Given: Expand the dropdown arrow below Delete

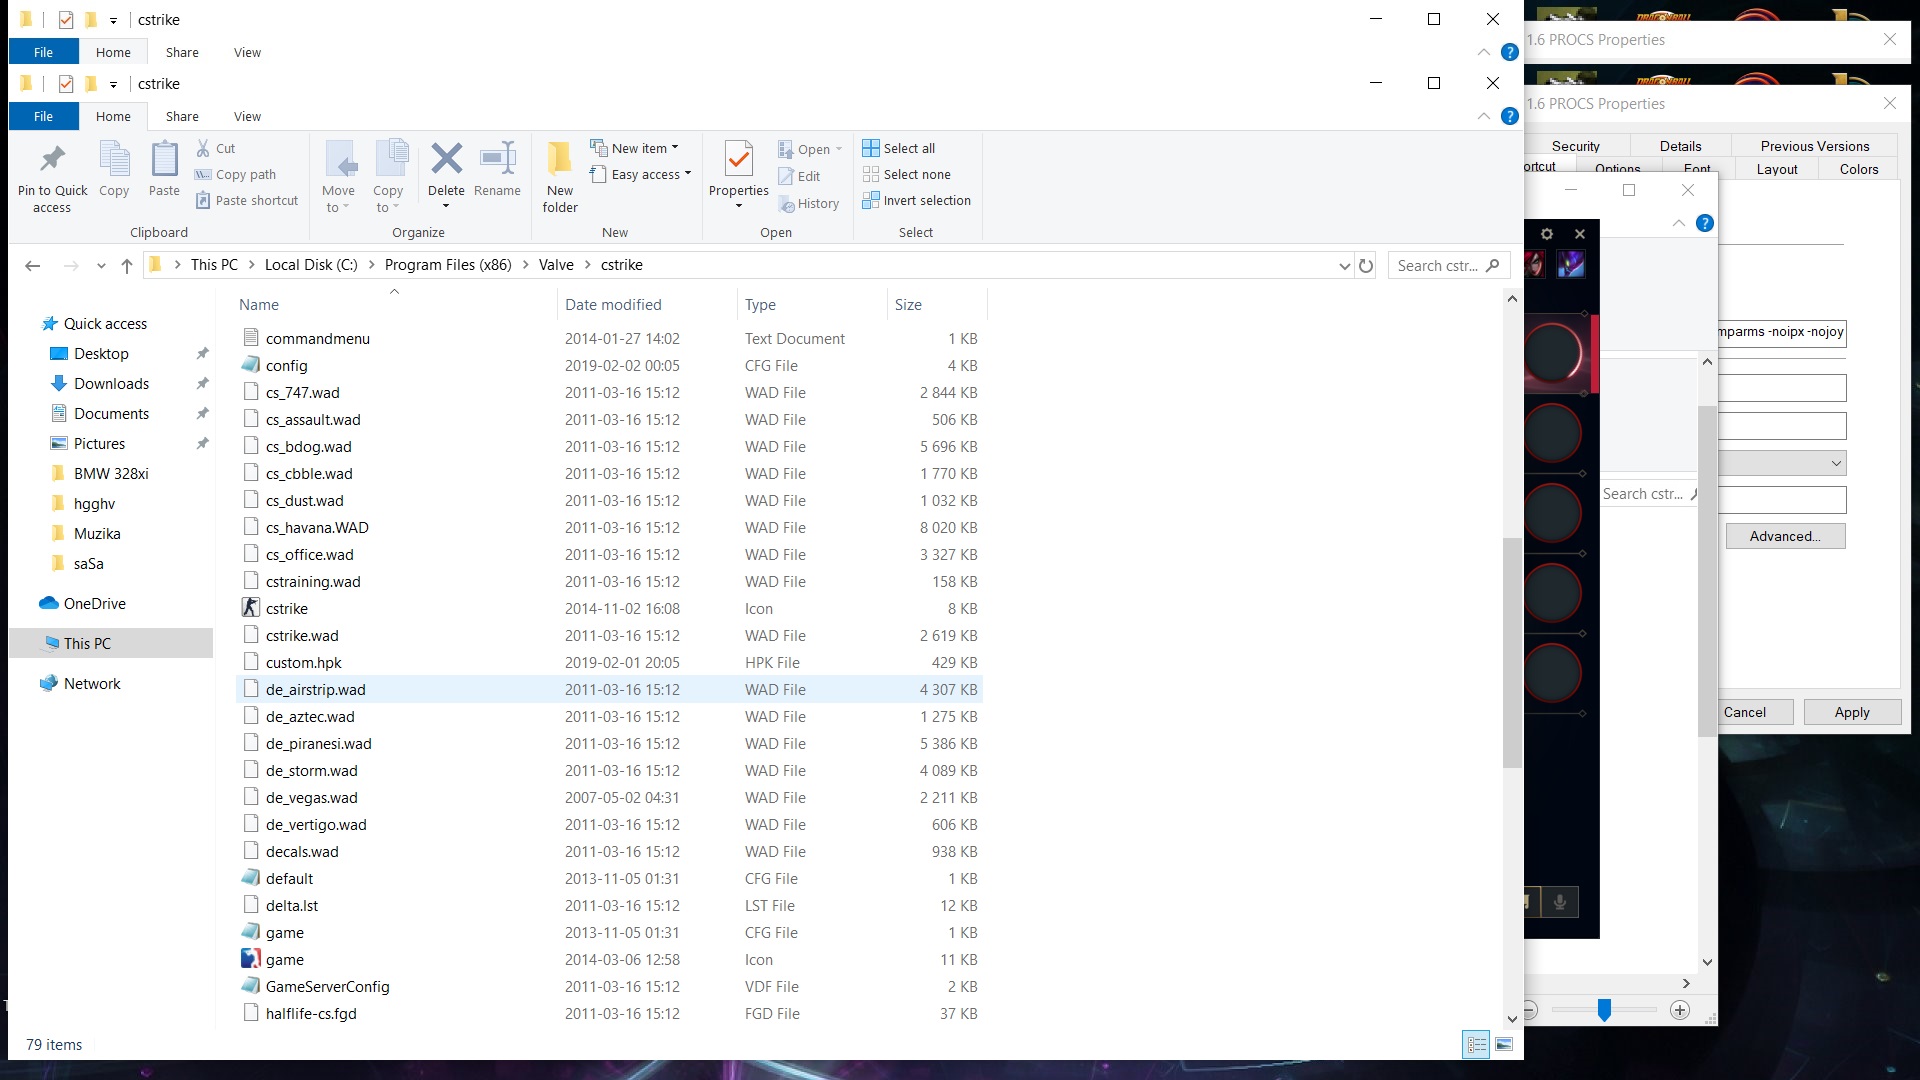Looking at the screenshot, I should pos(446,206).
